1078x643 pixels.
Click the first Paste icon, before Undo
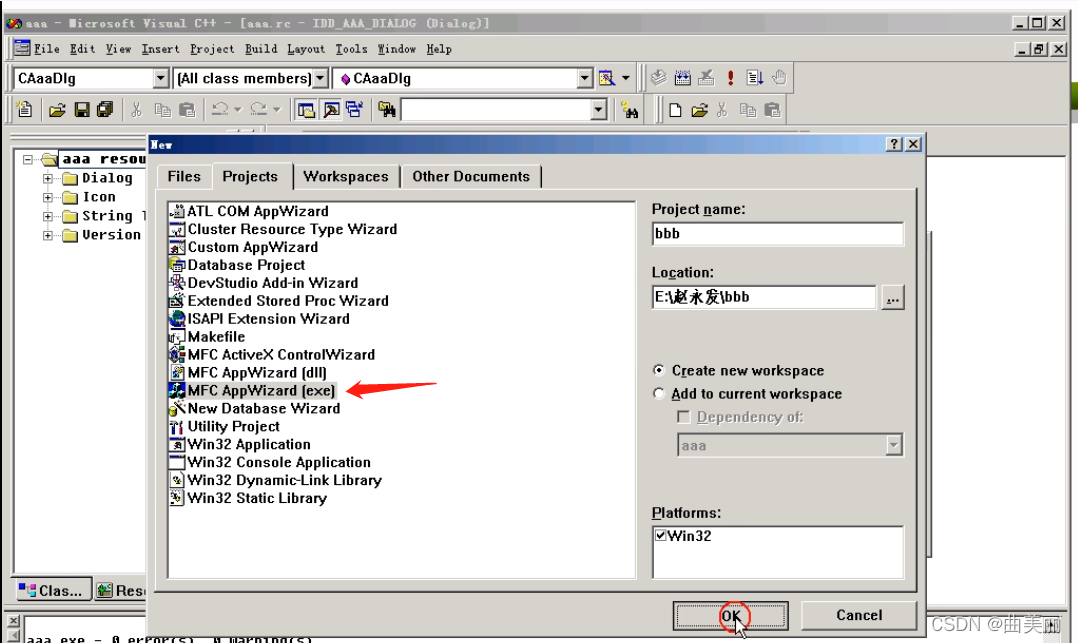186,110
